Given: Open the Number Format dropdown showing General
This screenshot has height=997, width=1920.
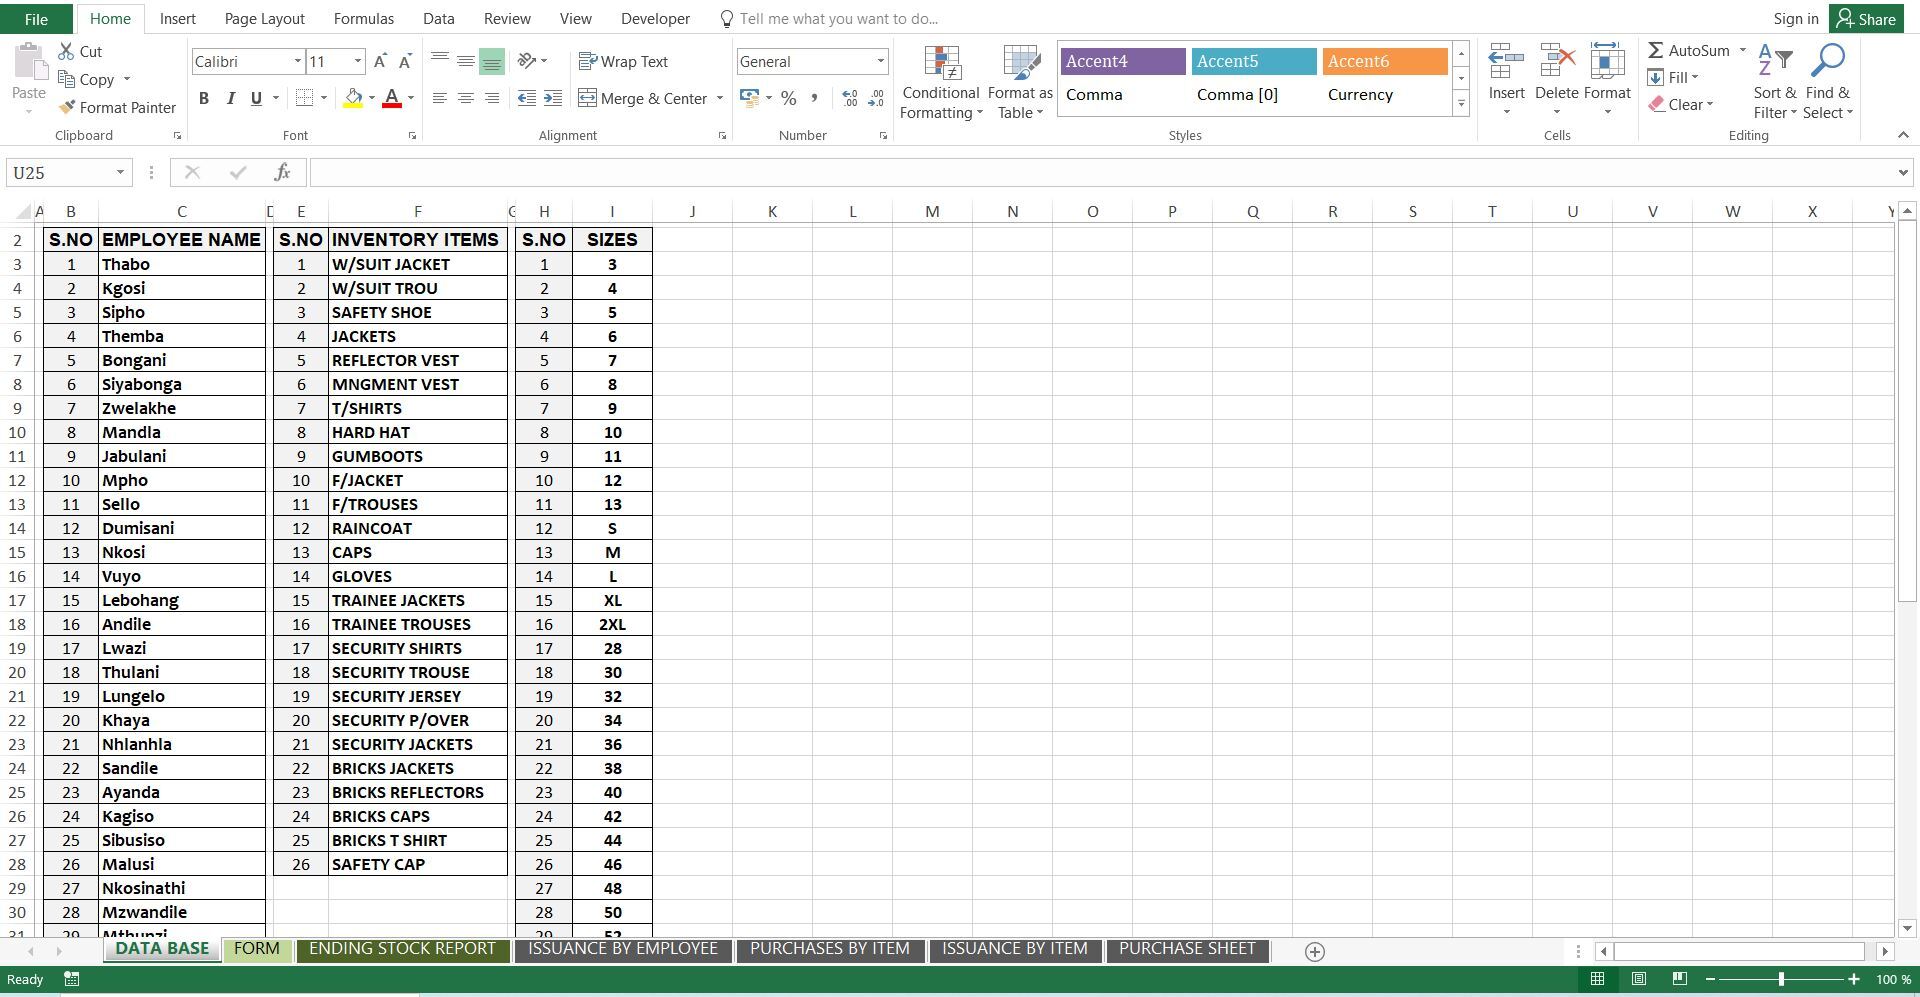Looking at the screenshot, I should (x=880, y=61).
